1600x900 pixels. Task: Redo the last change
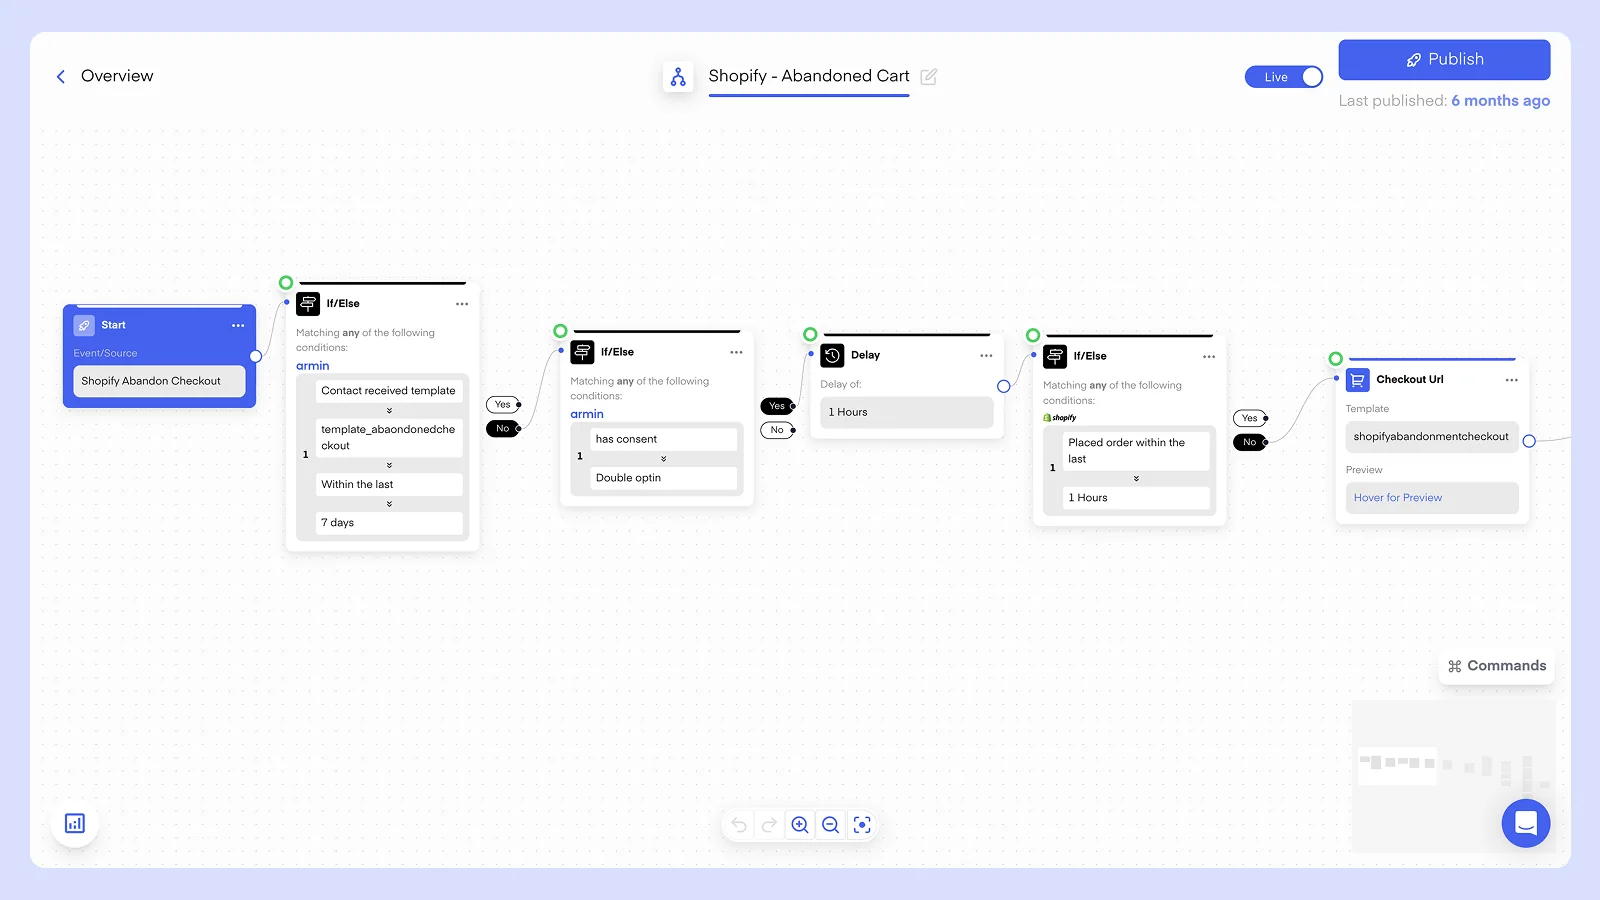point(769,825)
